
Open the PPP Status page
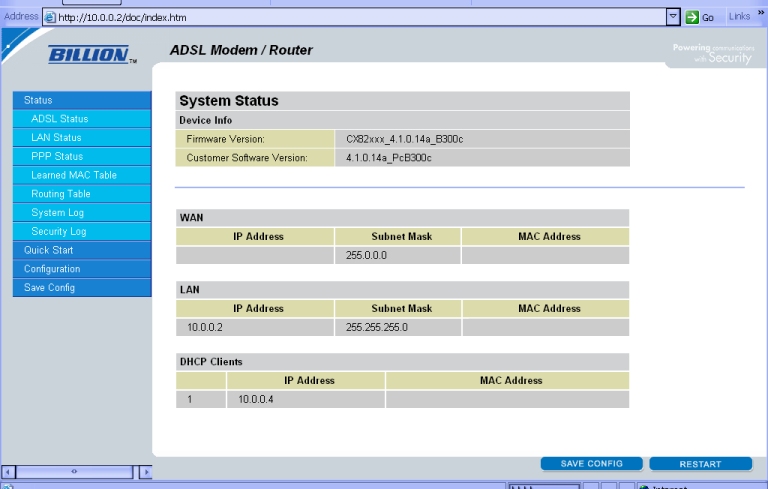point(82,156)
